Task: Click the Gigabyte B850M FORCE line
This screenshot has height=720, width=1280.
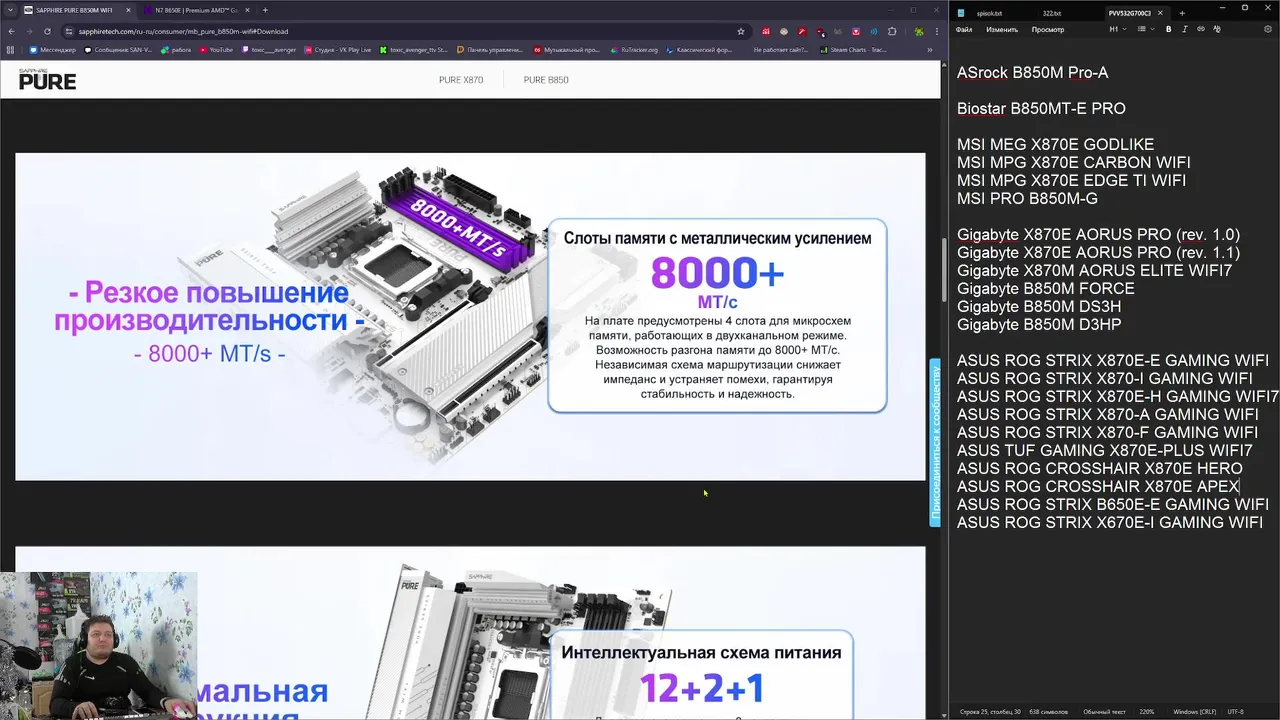Action: coord(1045,289)
